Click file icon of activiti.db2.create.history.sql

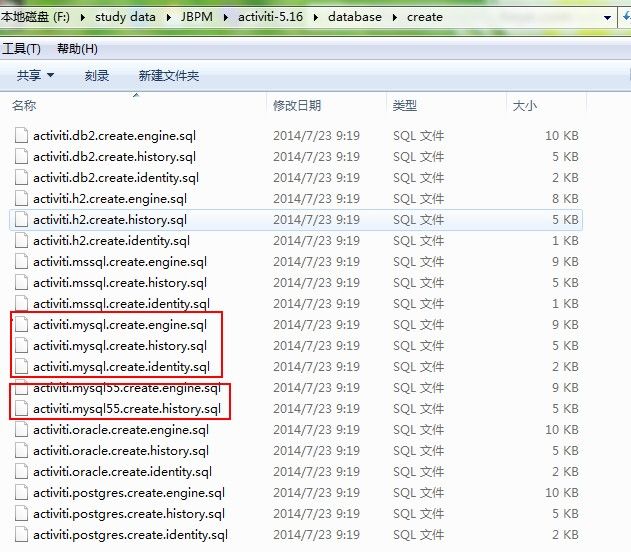click(21, 156)
